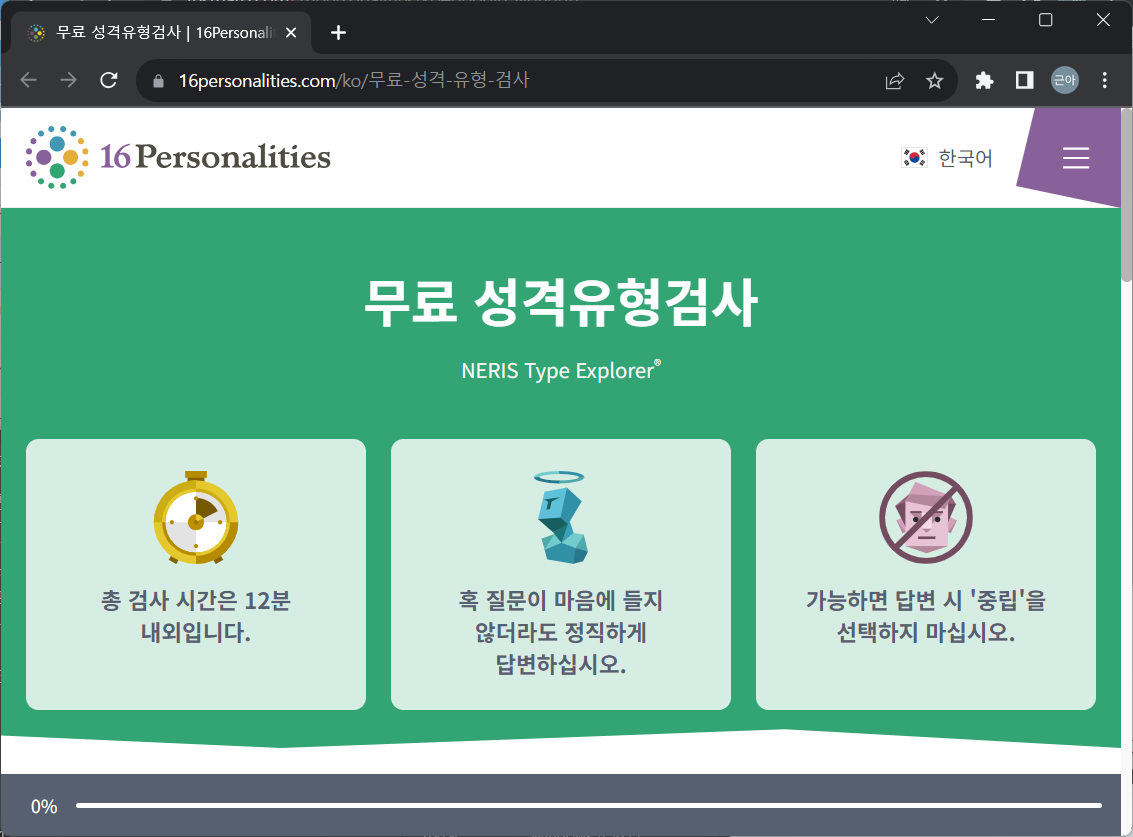Open the browser three-dot menu

click(1104, 80)
